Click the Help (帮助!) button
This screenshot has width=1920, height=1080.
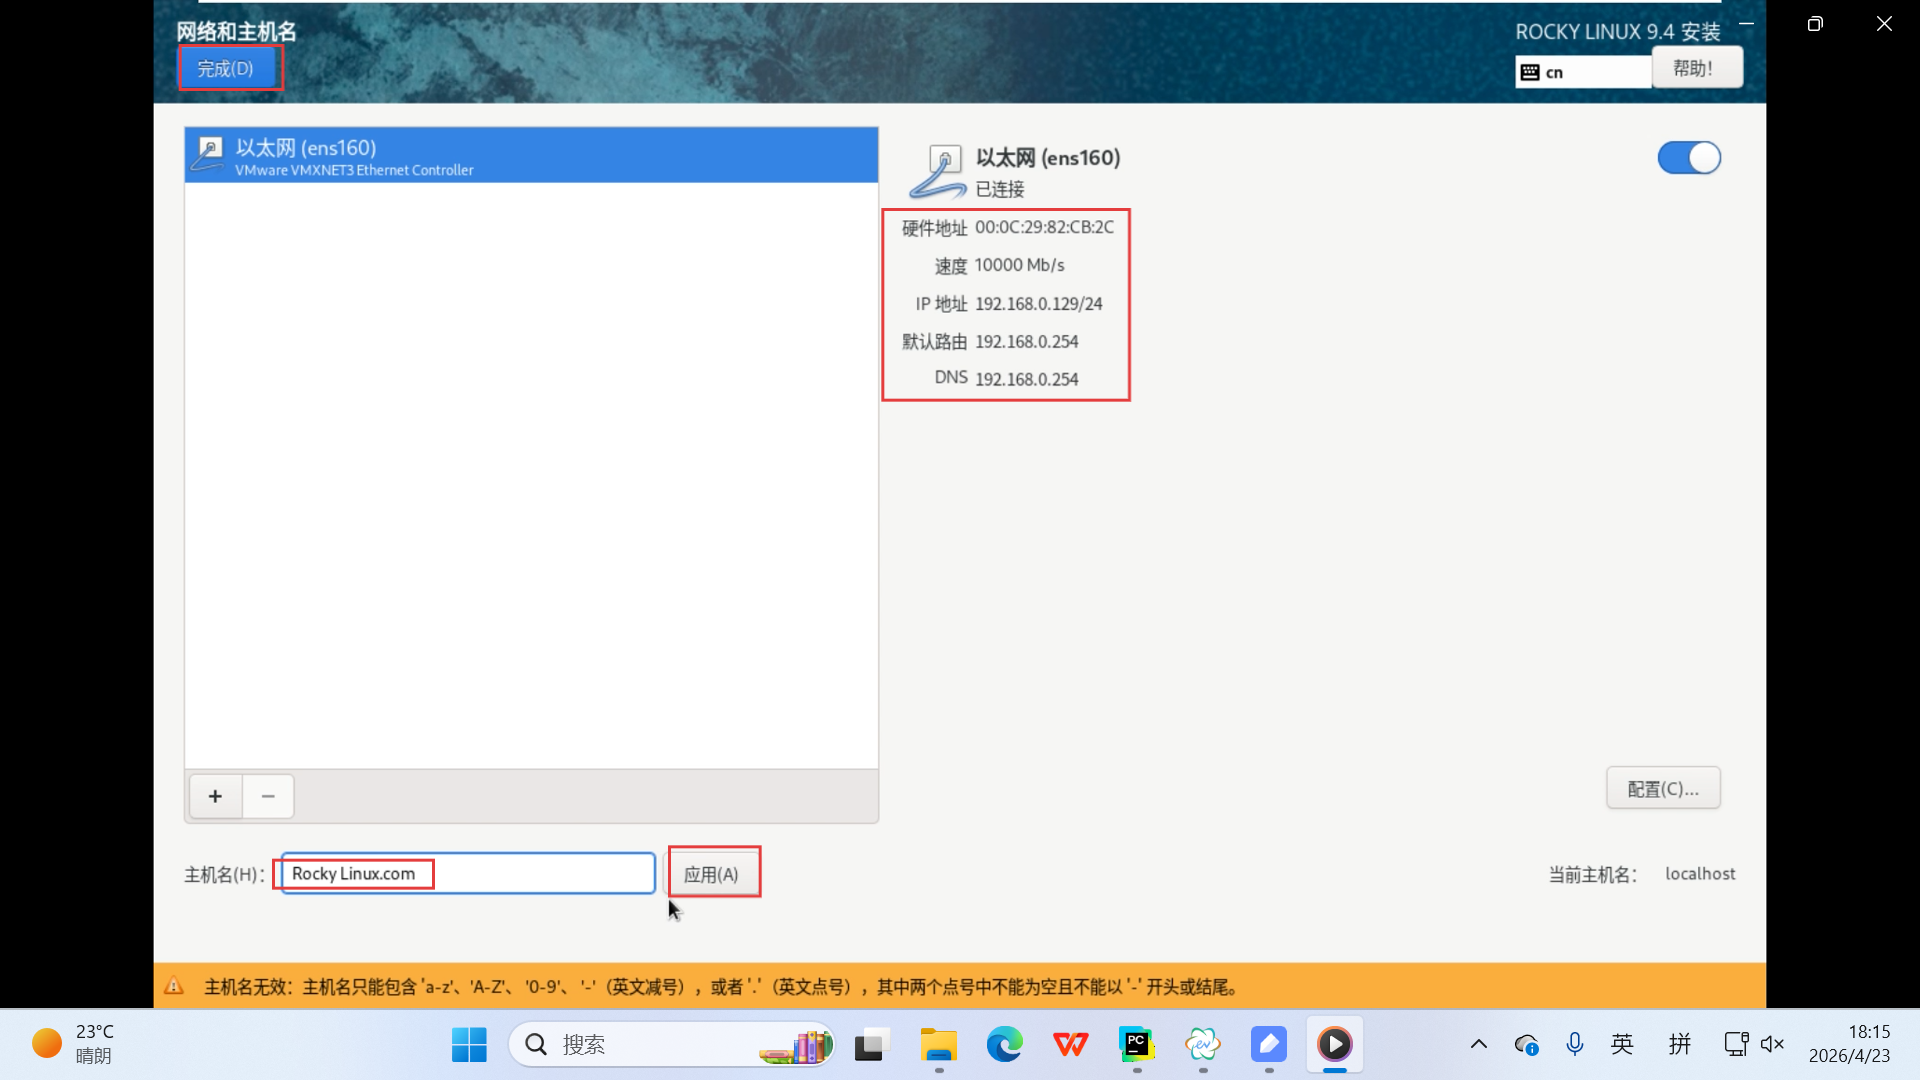[x=1696, y=69]
